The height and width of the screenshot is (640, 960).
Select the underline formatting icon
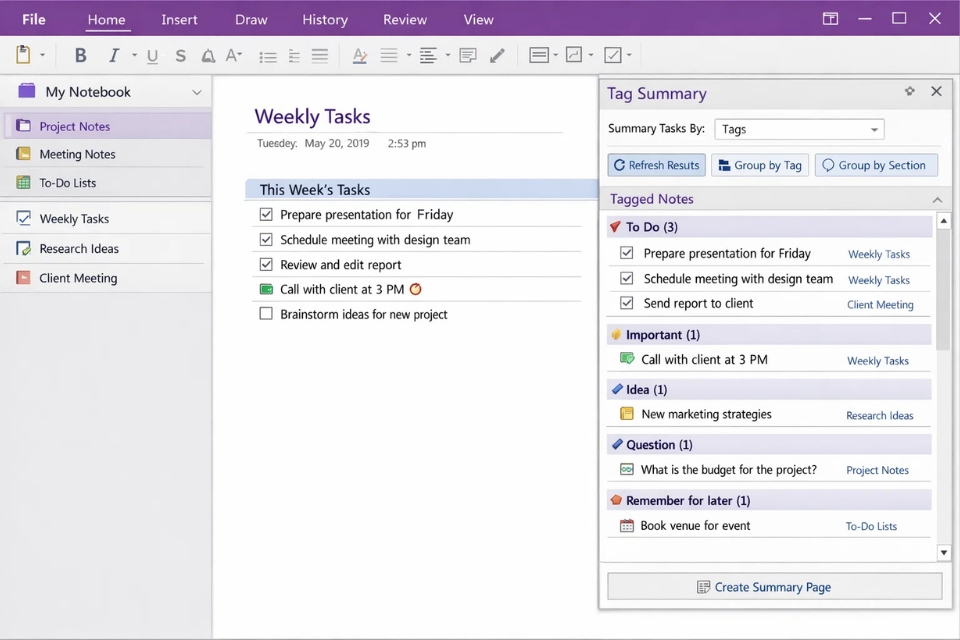coord(152,55)
